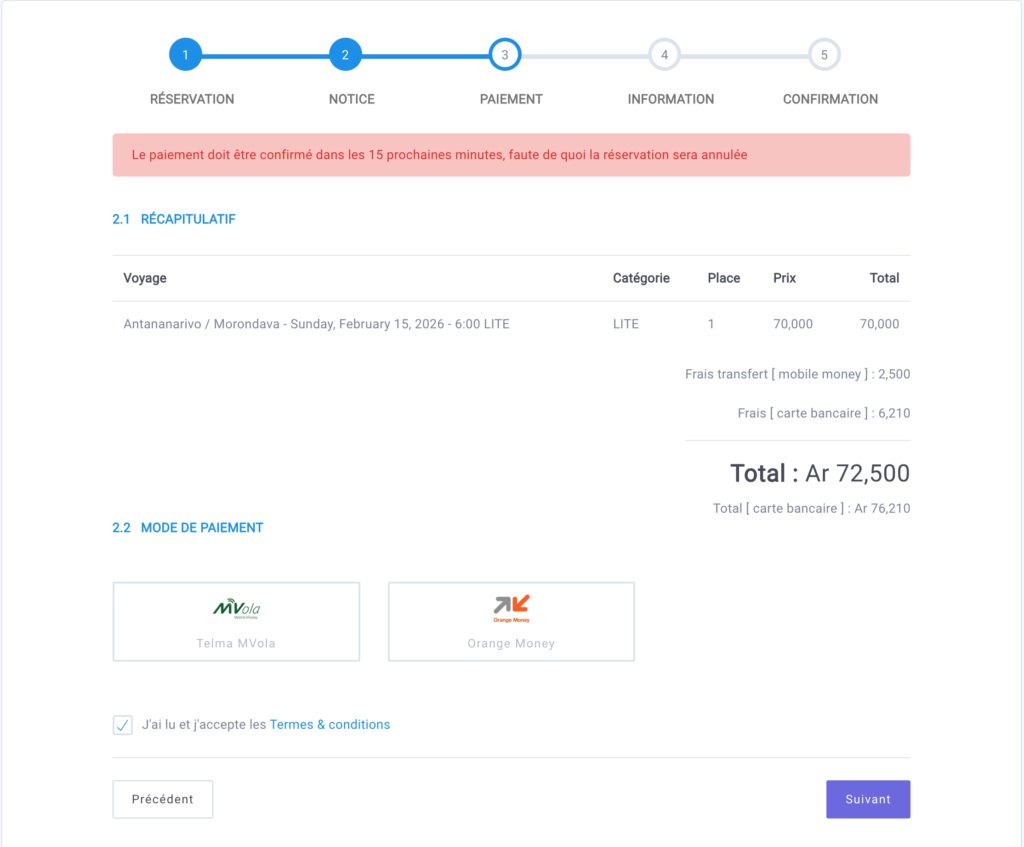Viewport: 1024px width, 847px height.
Task: Click the red payment deadline warning banner
Action: pos(511,155)
